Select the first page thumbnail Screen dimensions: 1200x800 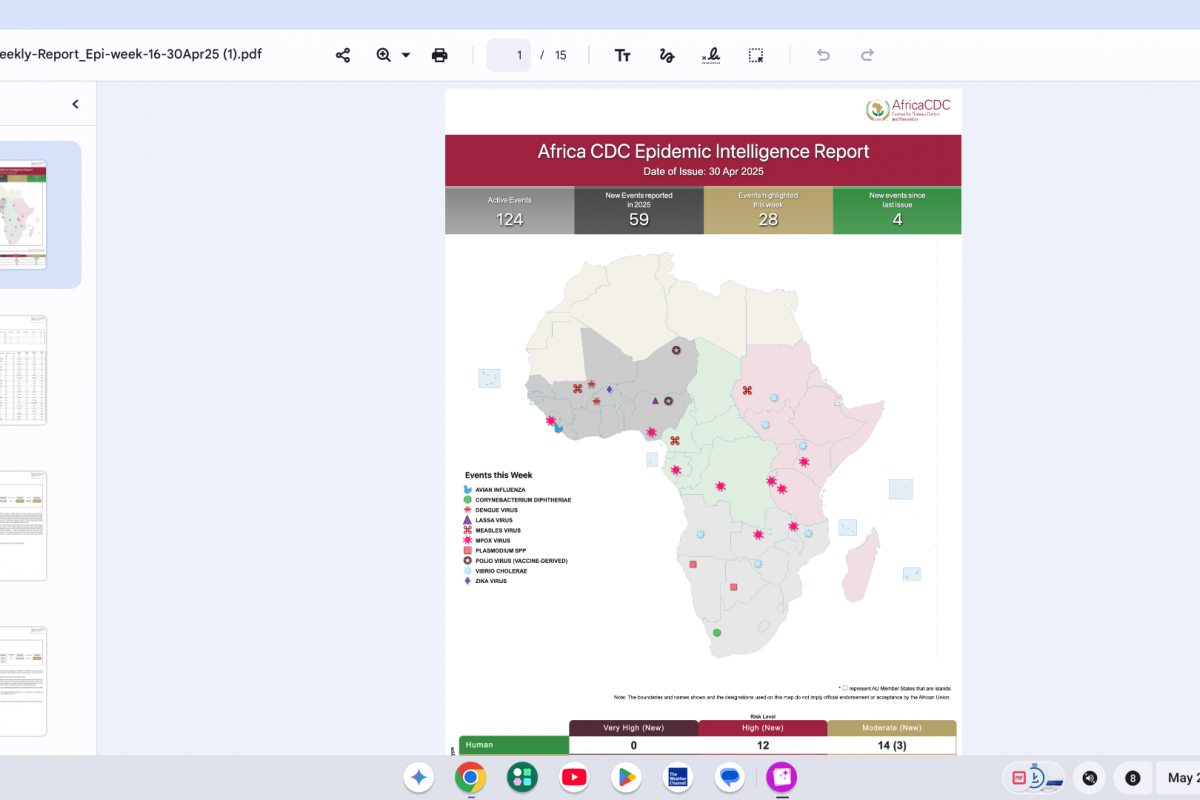[x=23, y=213]
